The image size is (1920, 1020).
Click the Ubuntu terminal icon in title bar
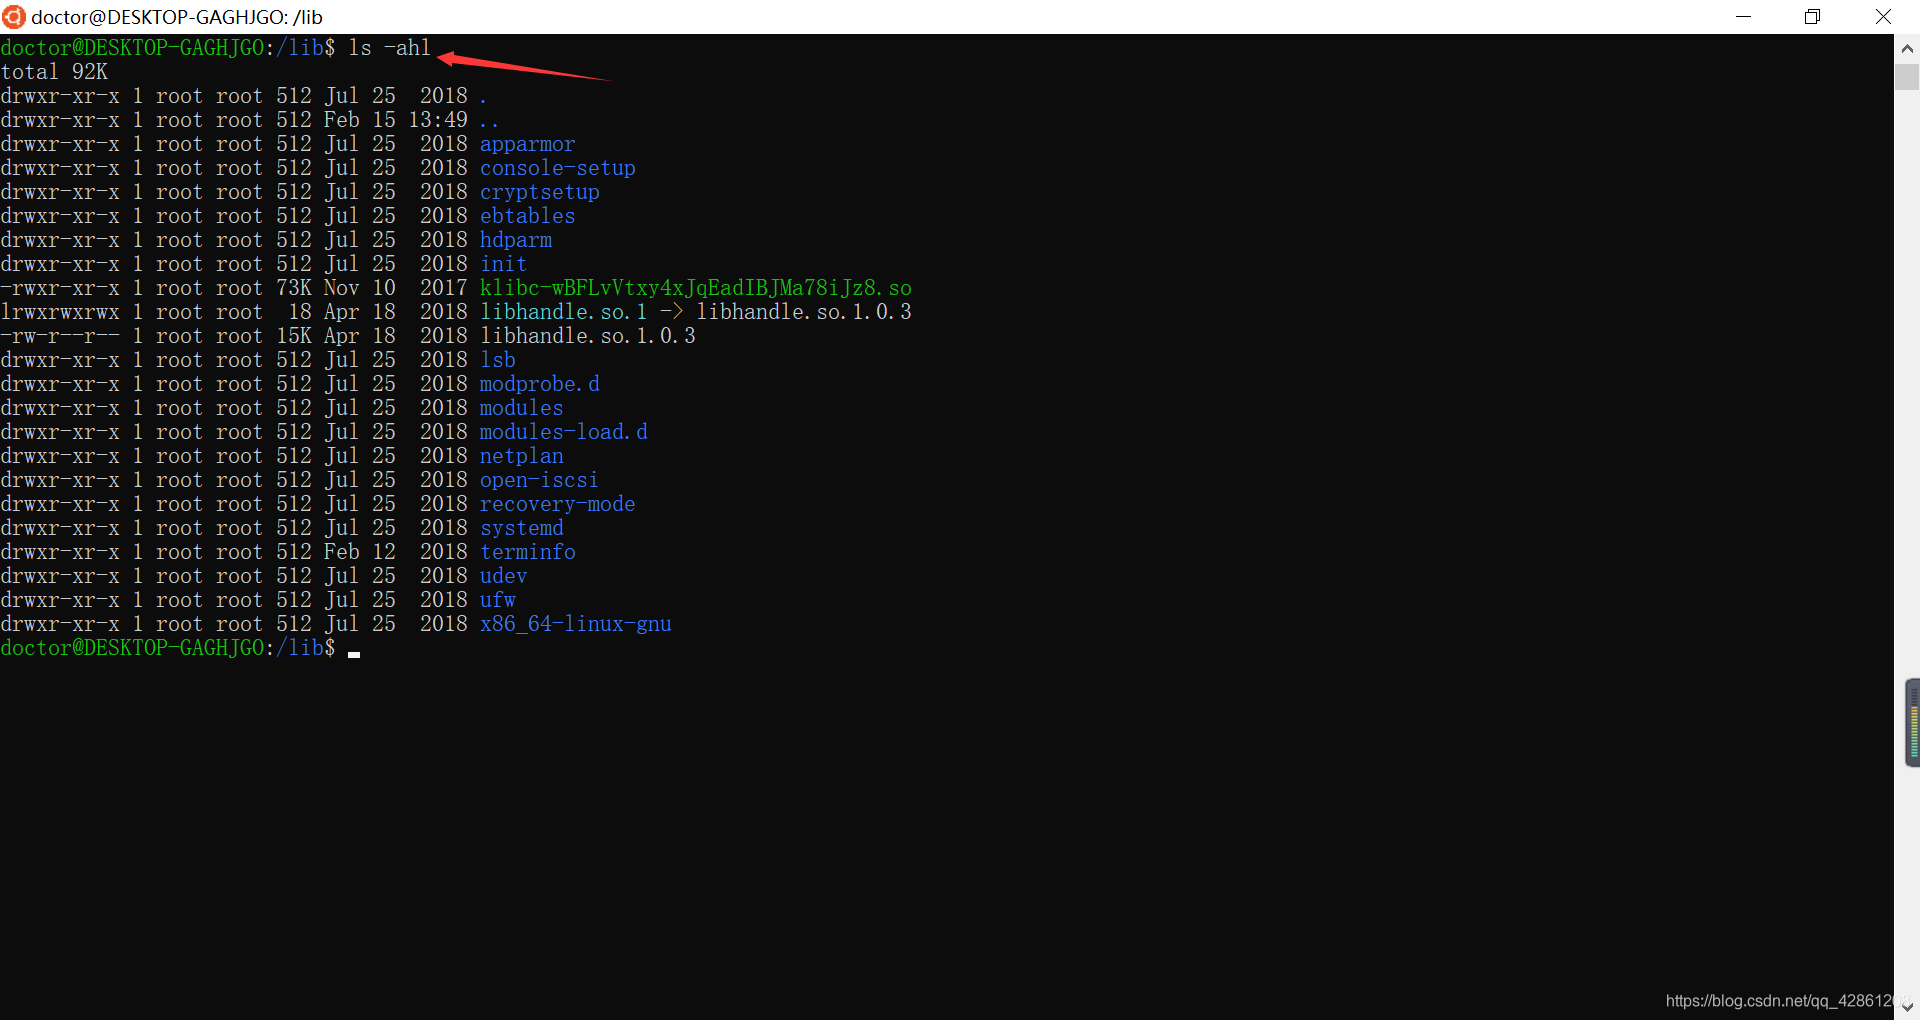[x=13, y=16]
